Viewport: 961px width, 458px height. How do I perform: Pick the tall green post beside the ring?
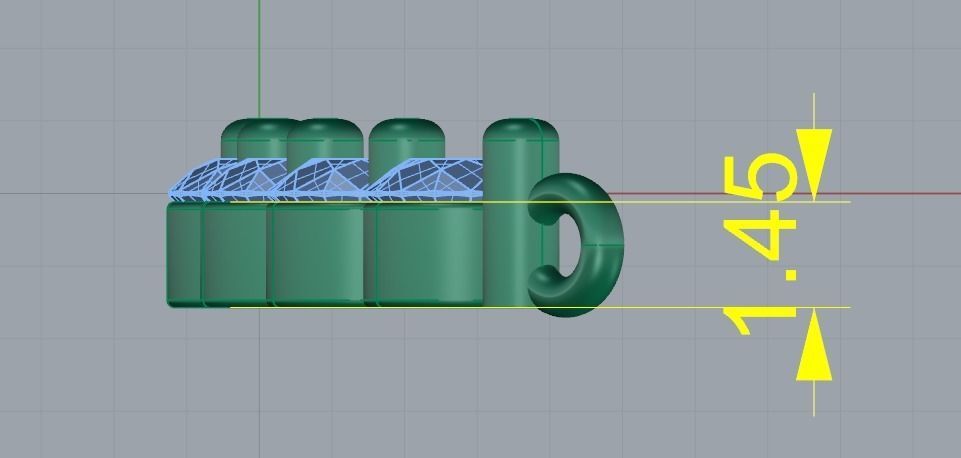pyautogui.click(x=520, y=212)
